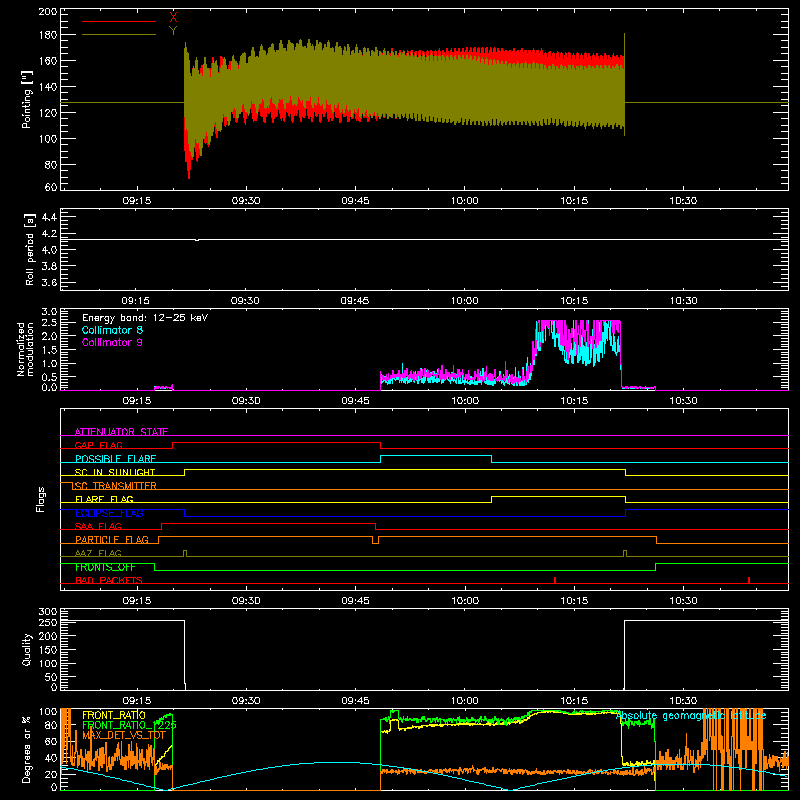Select the POSSIBLE_FLARE flag label
The image size is (800, 800).
115,459
